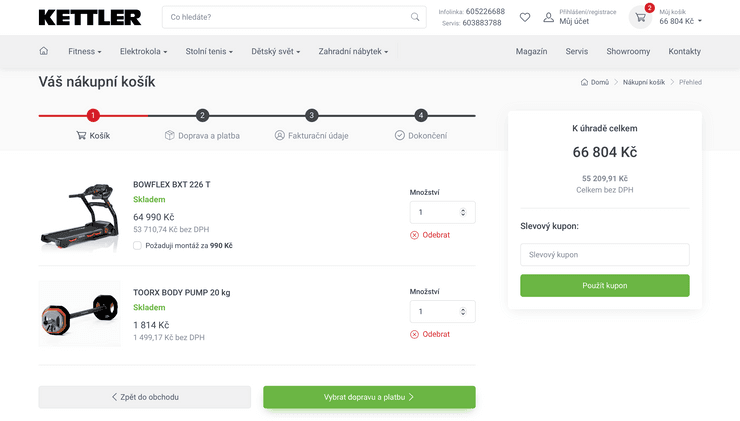The height and width of the screenshot is (421, 740).
Task: Expand the Elektrokola dropdown menu
Action: tap(143, 51)
